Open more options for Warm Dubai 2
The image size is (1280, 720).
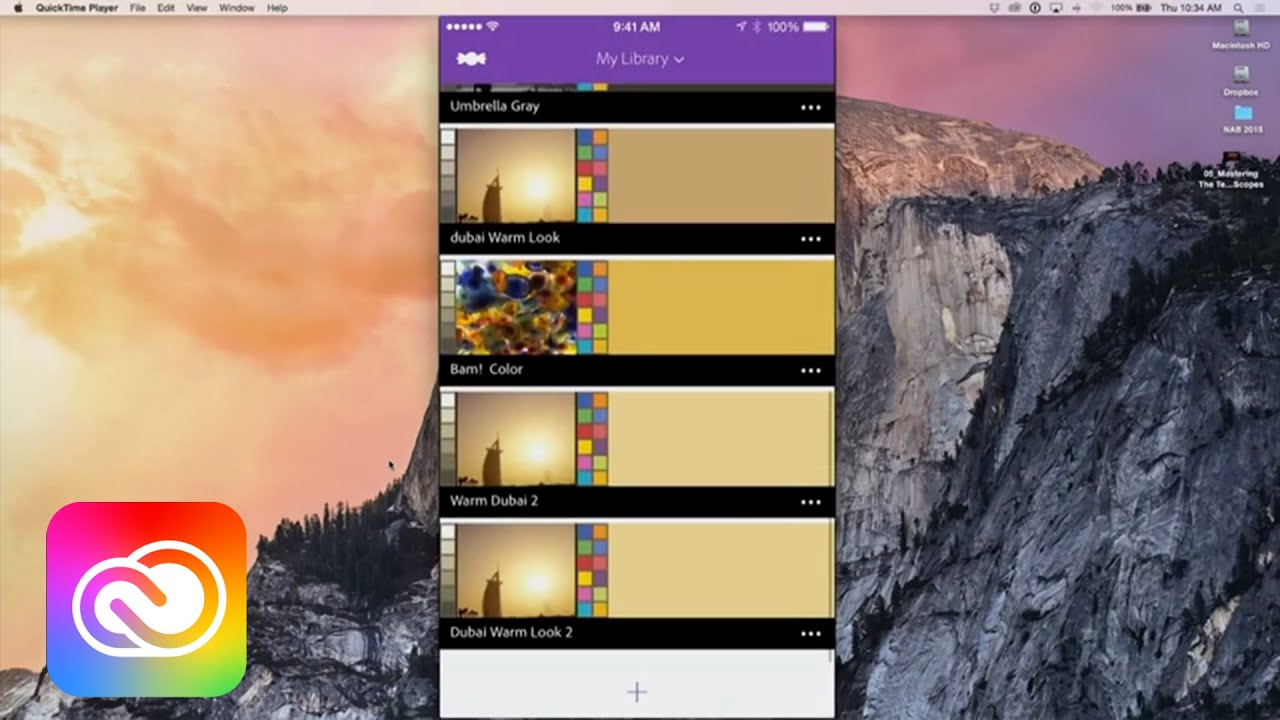811,502
